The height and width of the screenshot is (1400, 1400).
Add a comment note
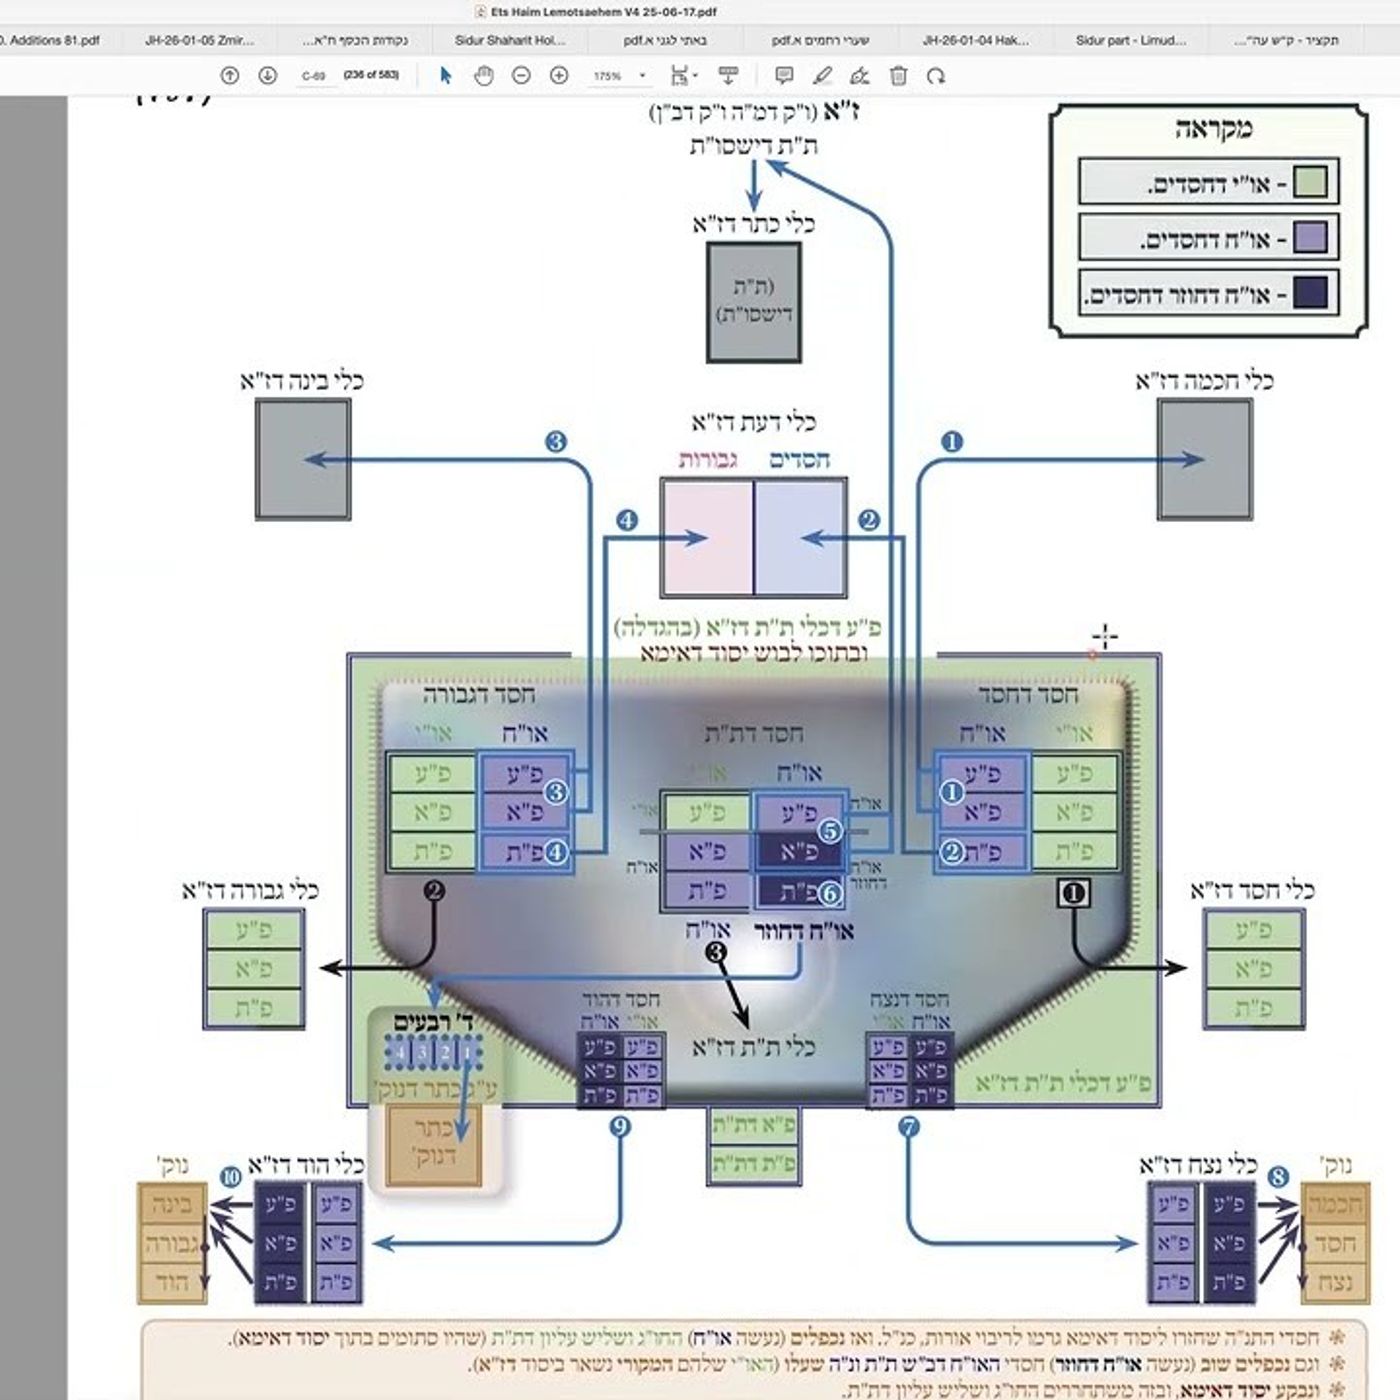tap(784, 76)
